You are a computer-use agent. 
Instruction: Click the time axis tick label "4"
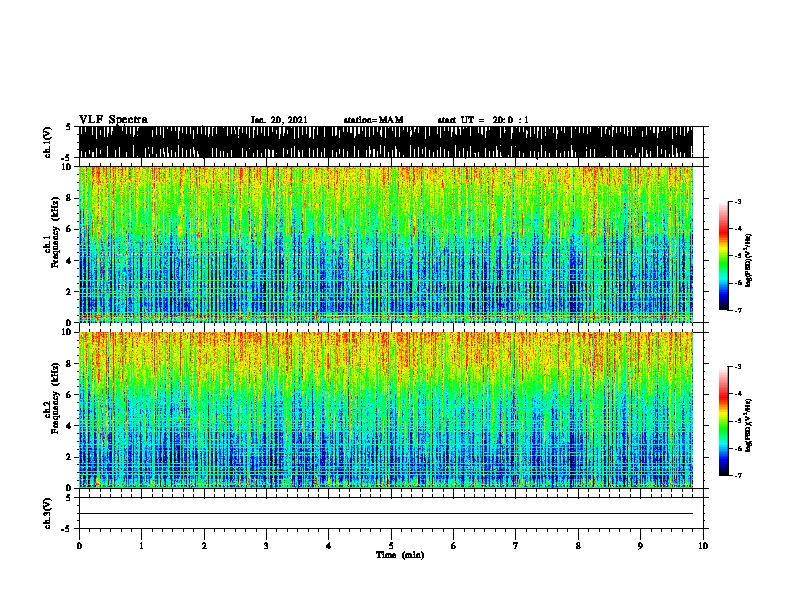point(329,546)
